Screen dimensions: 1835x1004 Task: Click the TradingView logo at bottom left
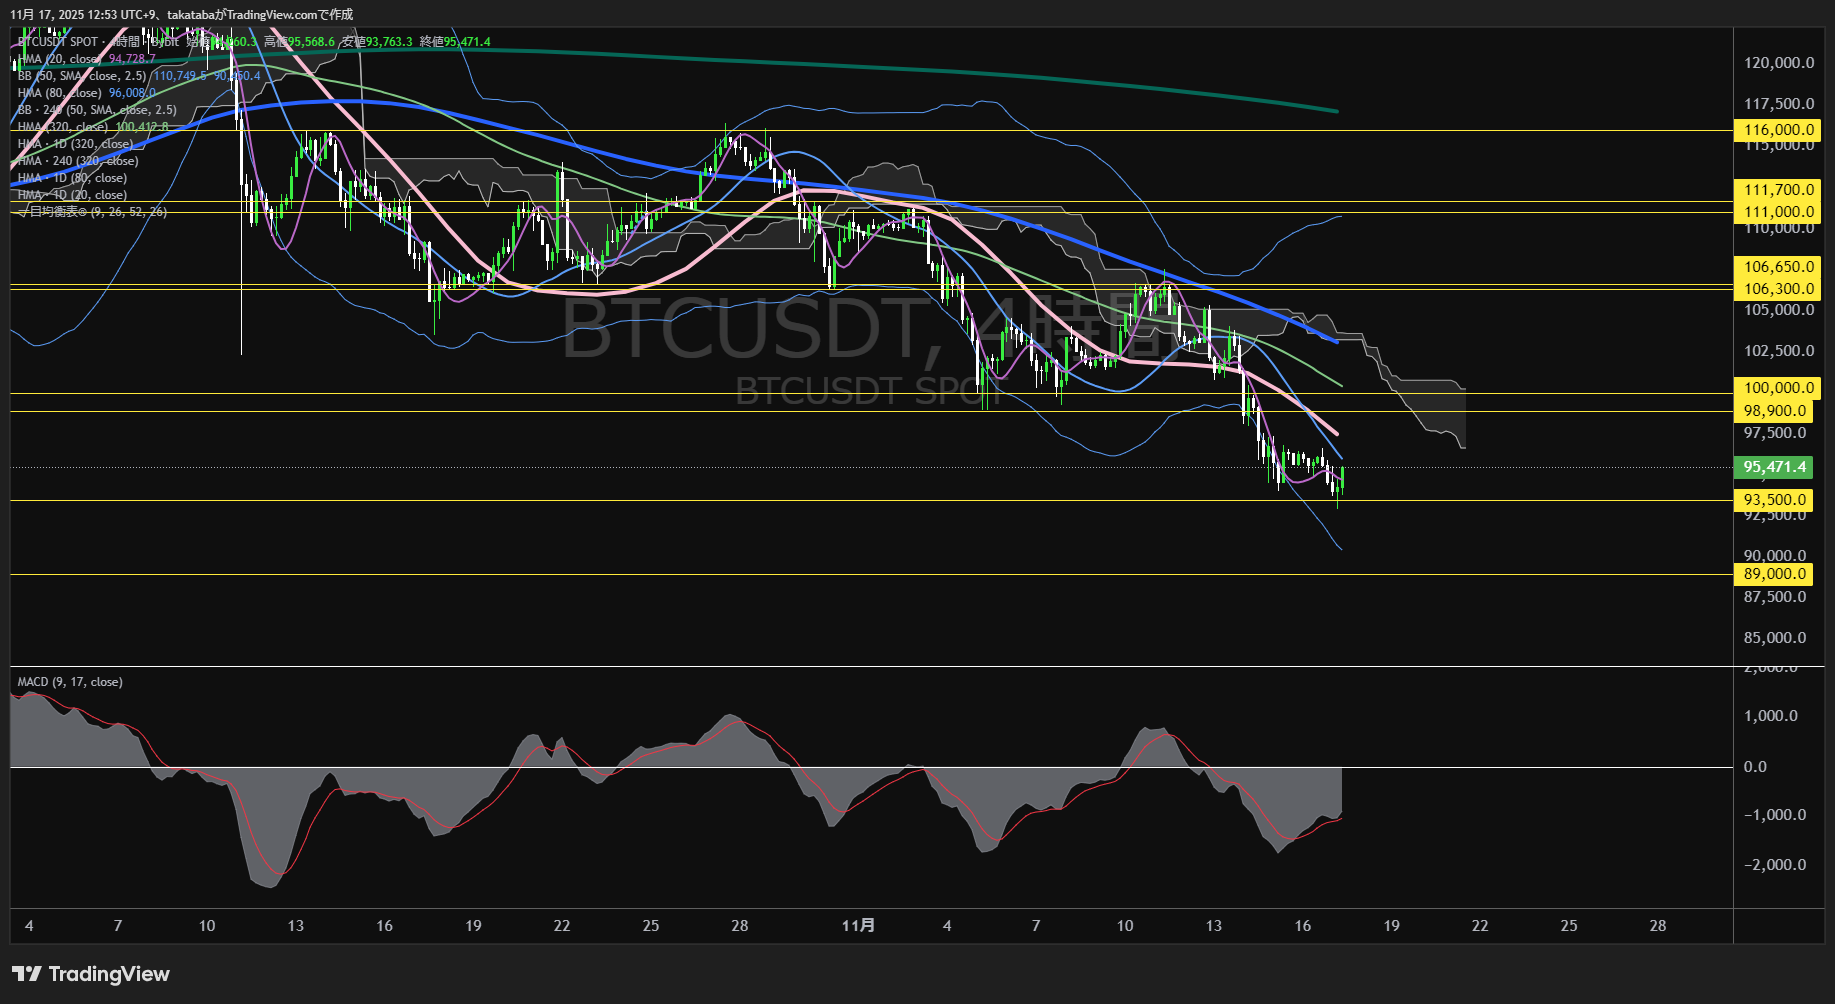(90, 974)
